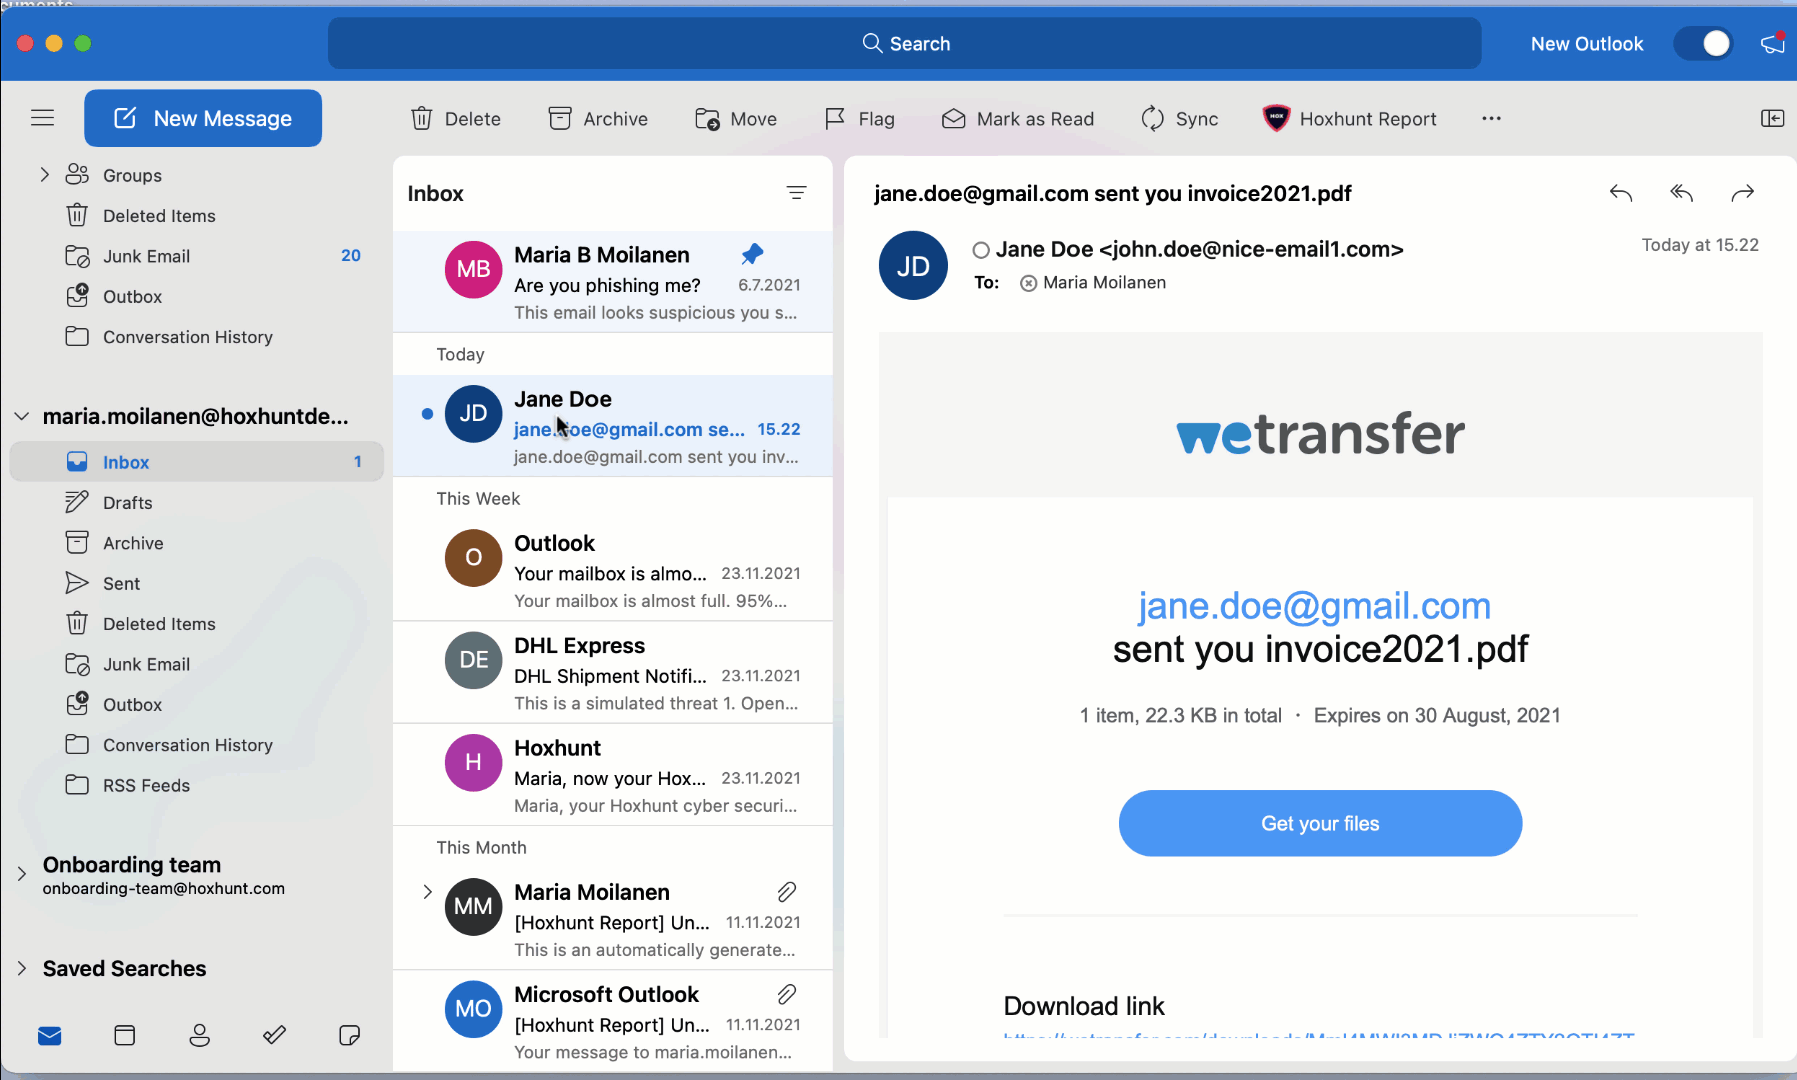Flag the selected message

860,119
